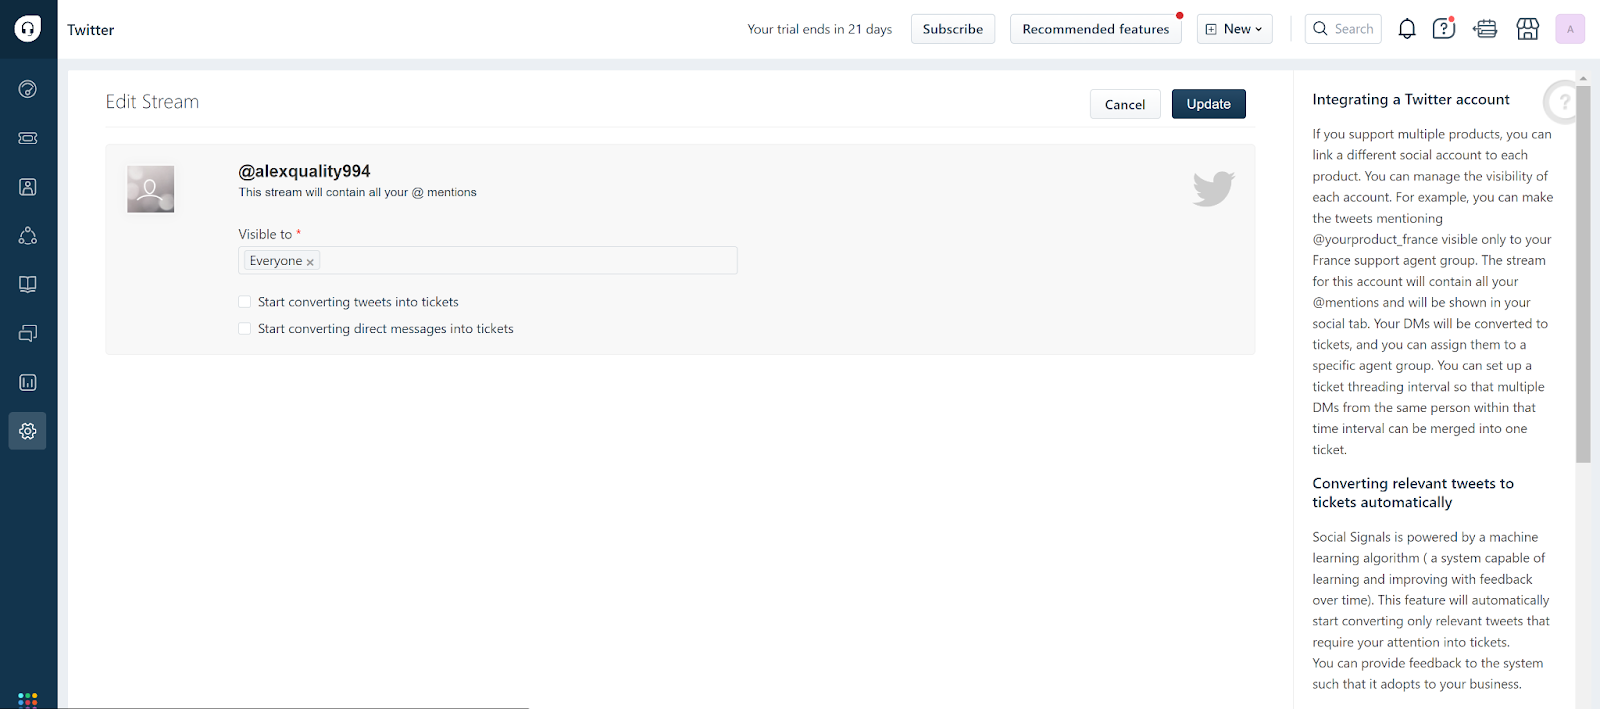Open Tickets icon in left sidebar
Image resolution: width=1600 pixels, height=709 pixels.
[x=28, y=138]
